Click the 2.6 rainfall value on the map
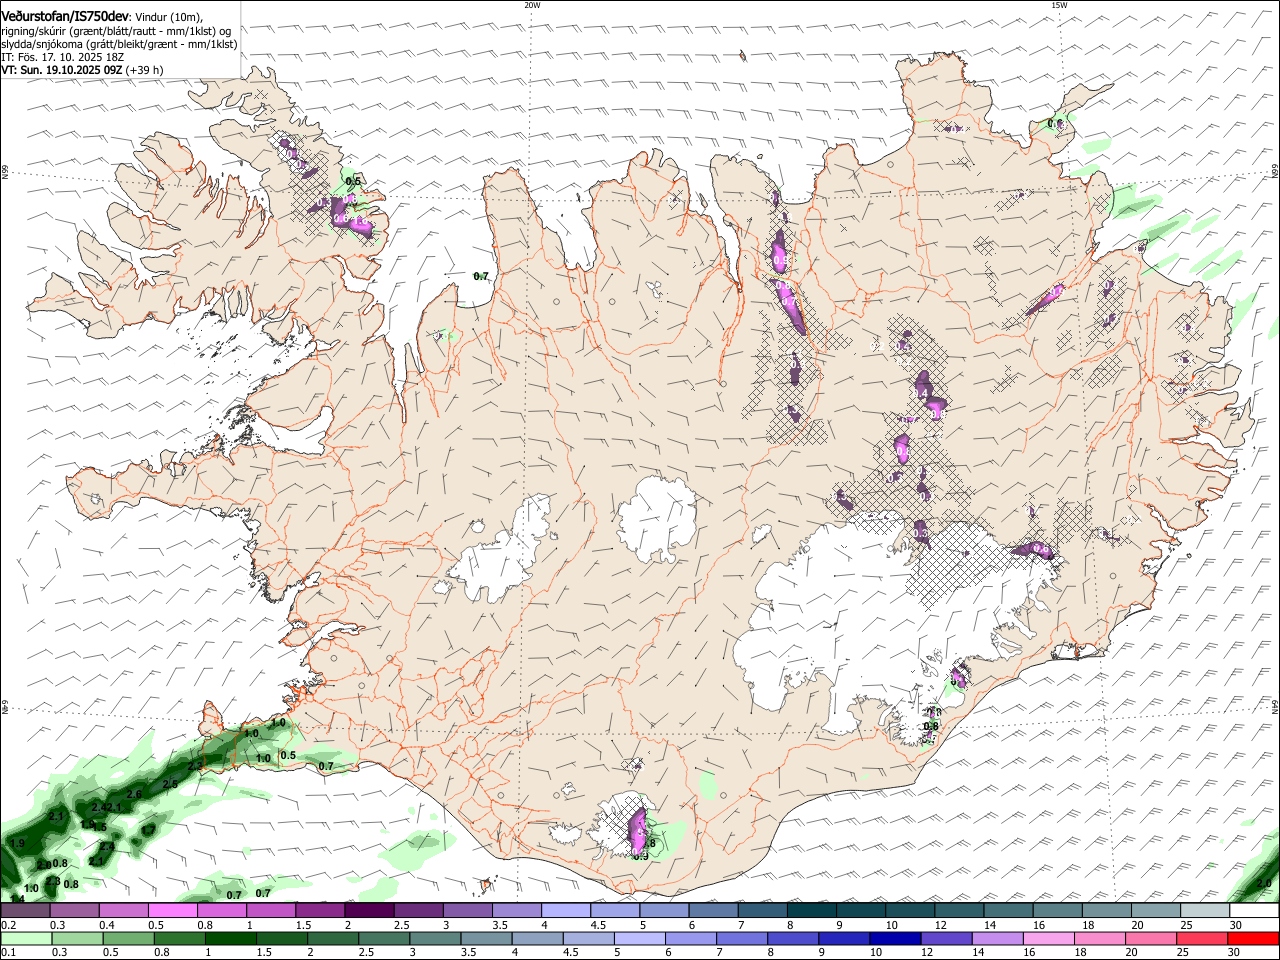Screen dimensions: 1280x960 pos(135,793)
